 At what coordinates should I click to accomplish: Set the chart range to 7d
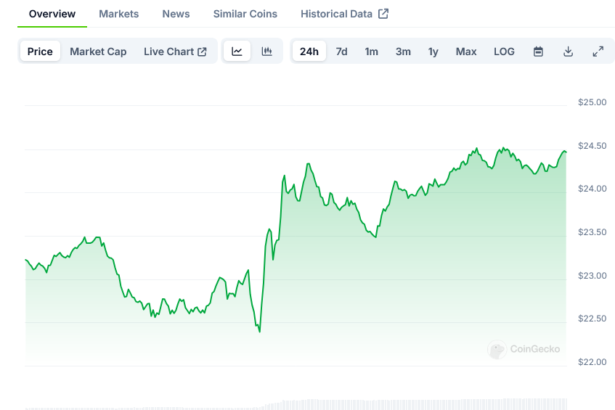342,52
